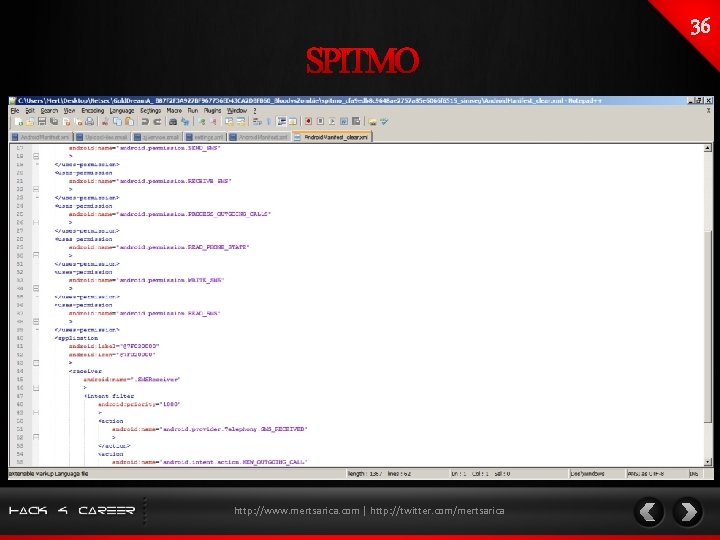Click the Redo arrow icon
The height and width of the screenshot is (540, 720).
point(158,122)
